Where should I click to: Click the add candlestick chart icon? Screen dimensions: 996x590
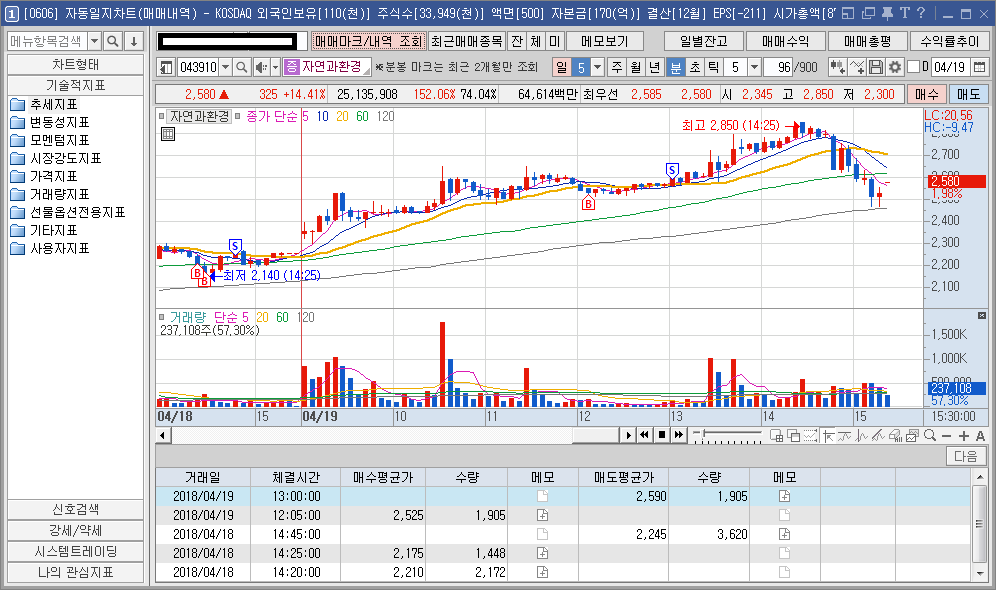click(838, 67)
